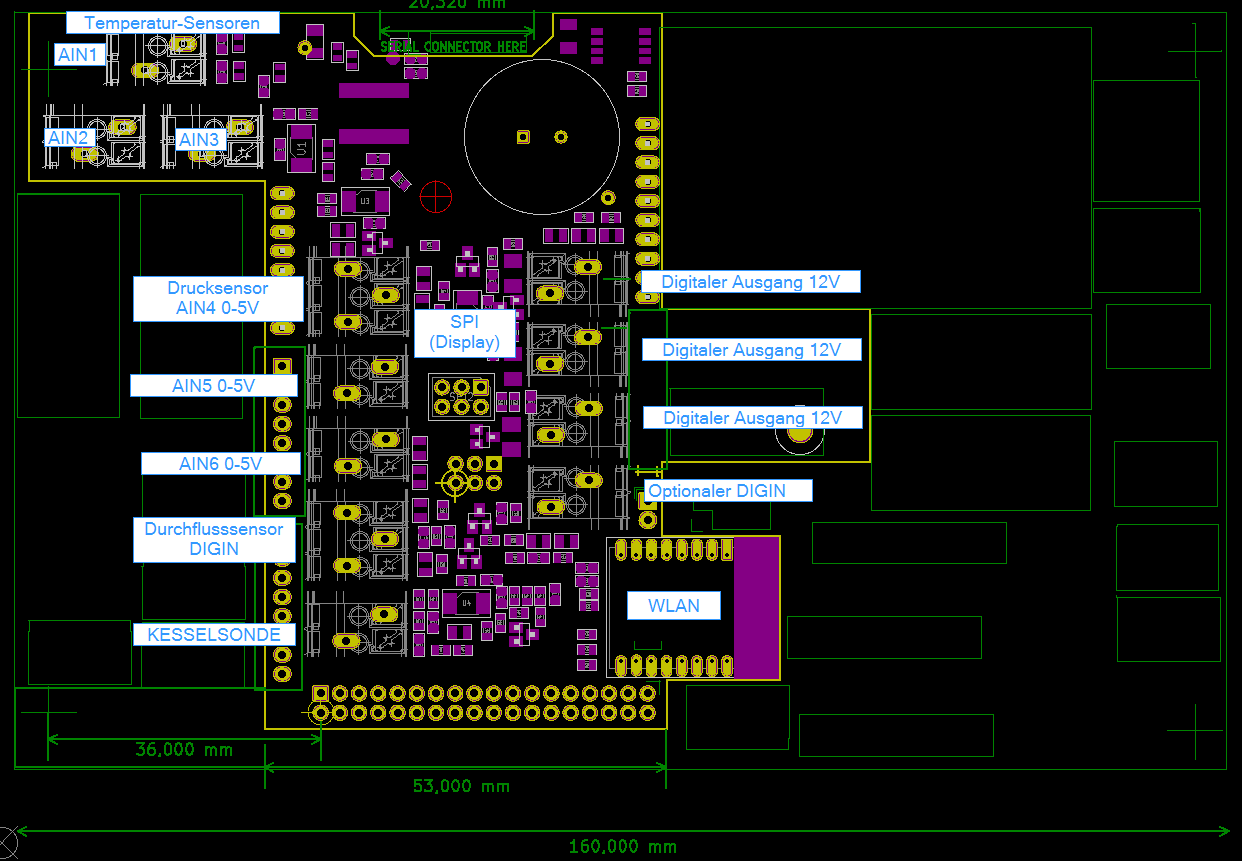1242x861 pixels.
Task: Select the KESSELSONDE label
Action: click(x=214, y=634)
